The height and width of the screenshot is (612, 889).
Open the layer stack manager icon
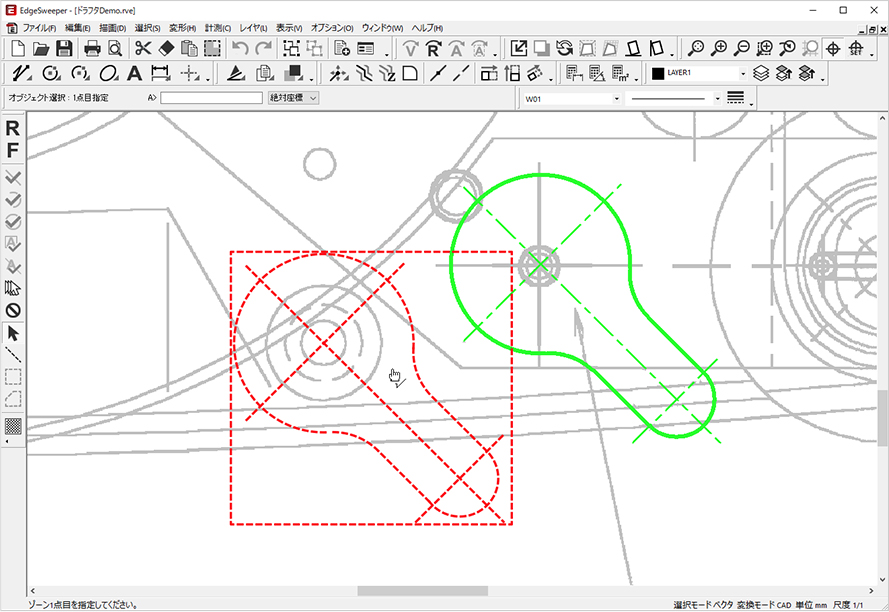pos(762,73)
